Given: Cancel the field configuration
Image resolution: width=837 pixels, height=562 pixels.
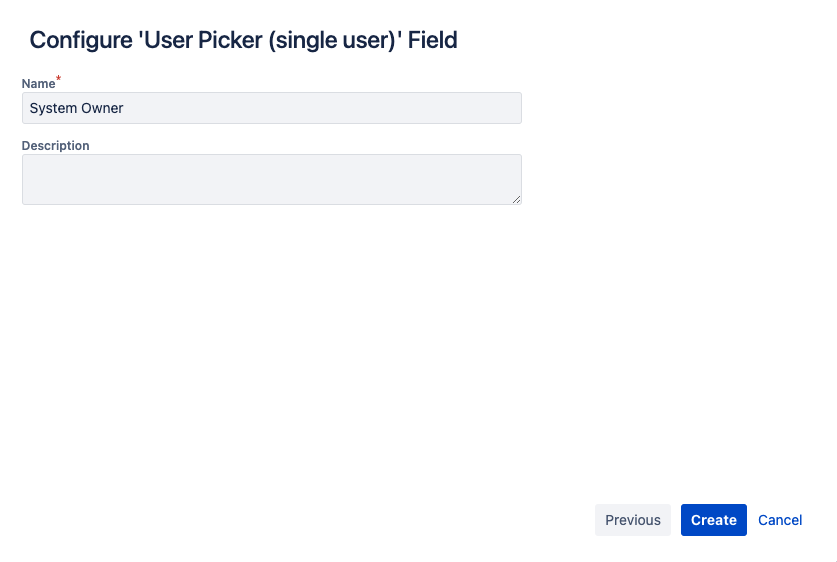Looking at the screenshot, I should [x=780, y=520].
